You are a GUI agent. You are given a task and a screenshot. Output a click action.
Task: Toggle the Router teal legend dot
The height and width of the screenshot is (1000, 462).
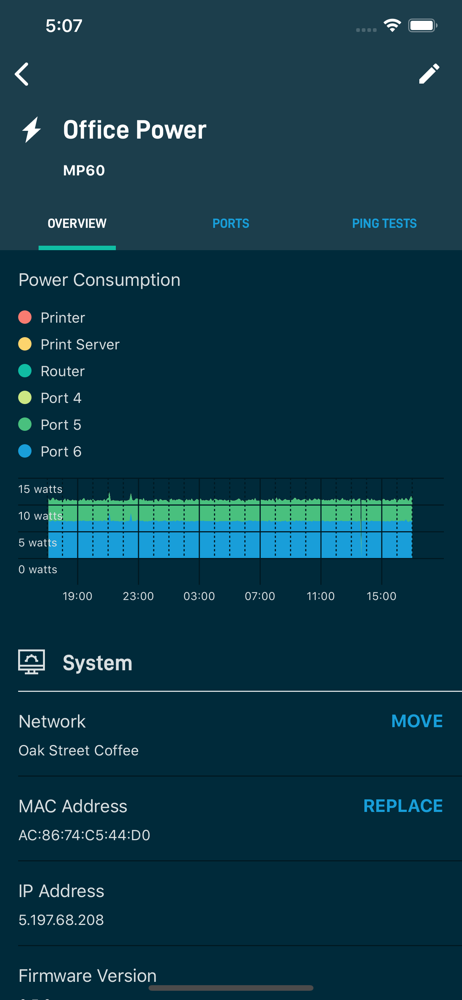pos(26,371)
